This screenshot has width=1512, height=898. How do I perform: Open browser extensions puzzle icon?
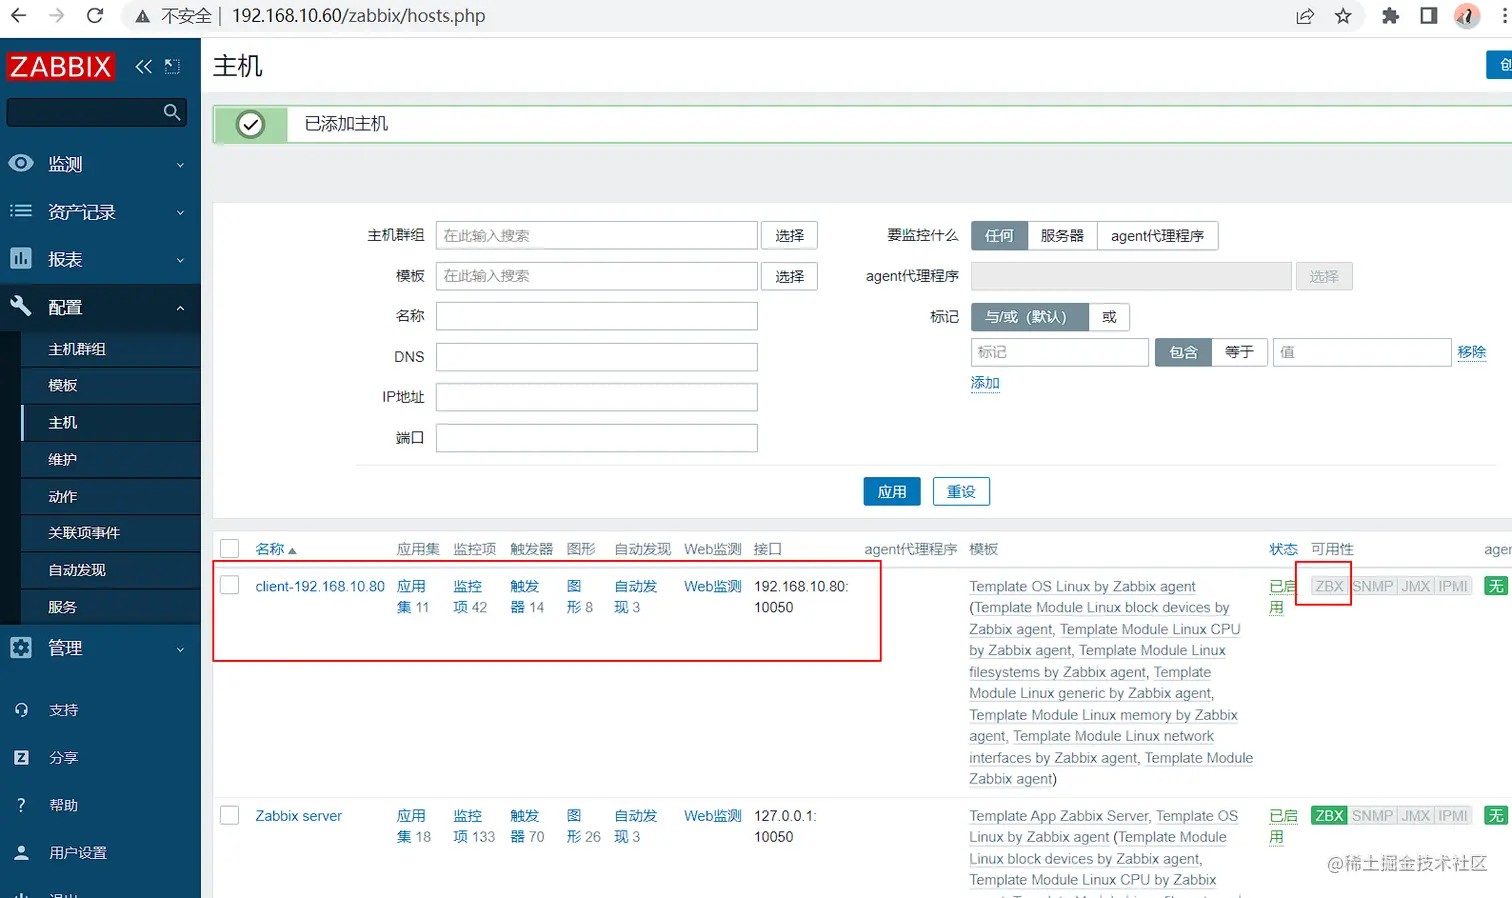pyautogui.click(x=1390, y=16)
